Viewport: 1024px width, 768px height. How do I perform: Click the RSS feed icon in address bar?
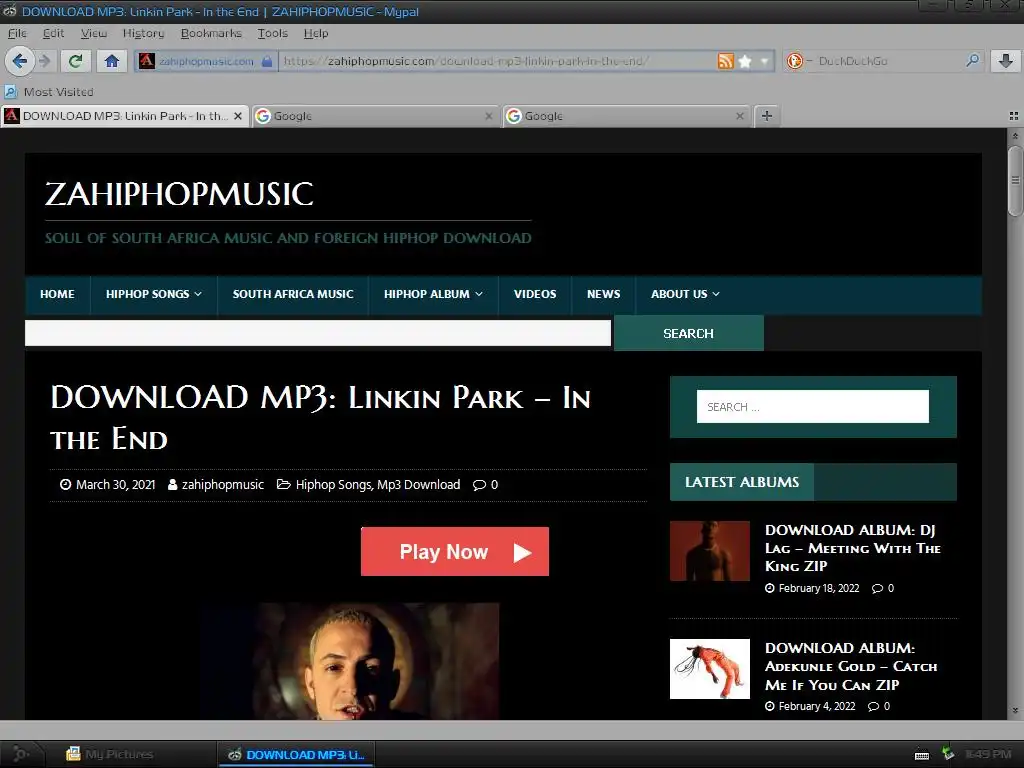click(x=726, y=61)
